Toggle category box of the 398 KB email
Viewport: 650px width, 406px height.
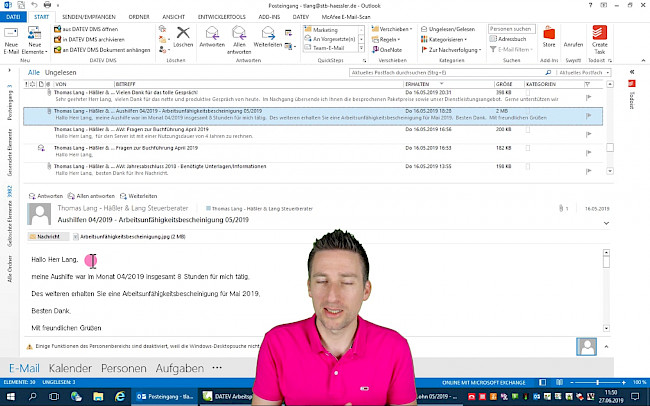point(528,91)
